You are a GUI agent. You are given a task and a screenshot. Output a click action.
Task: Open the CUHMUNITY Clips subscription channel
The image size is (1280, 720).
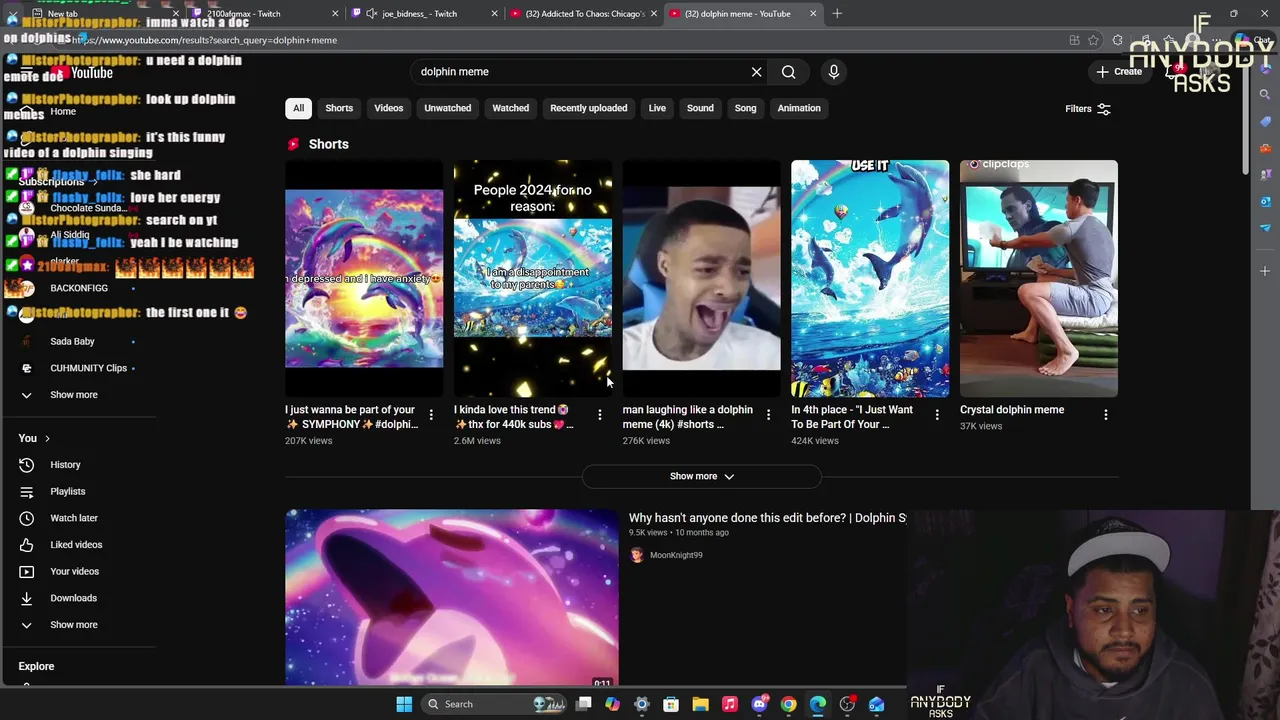[x=88, y=368]
